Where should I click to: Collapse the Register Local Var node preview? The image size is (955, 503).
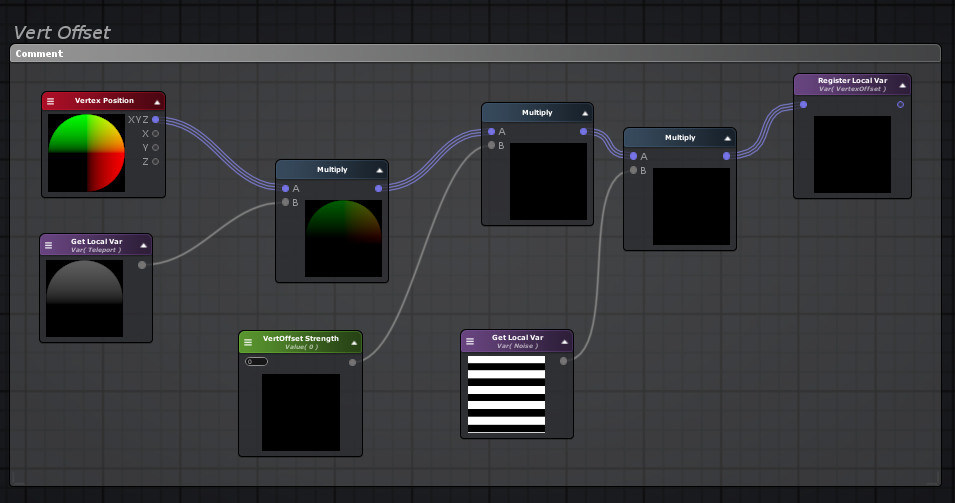tap(903, 86)
